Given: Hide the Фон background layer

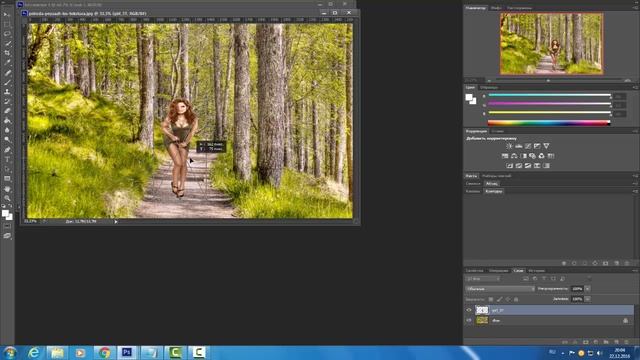Looking at the screenshot, I should pos(469,320).
